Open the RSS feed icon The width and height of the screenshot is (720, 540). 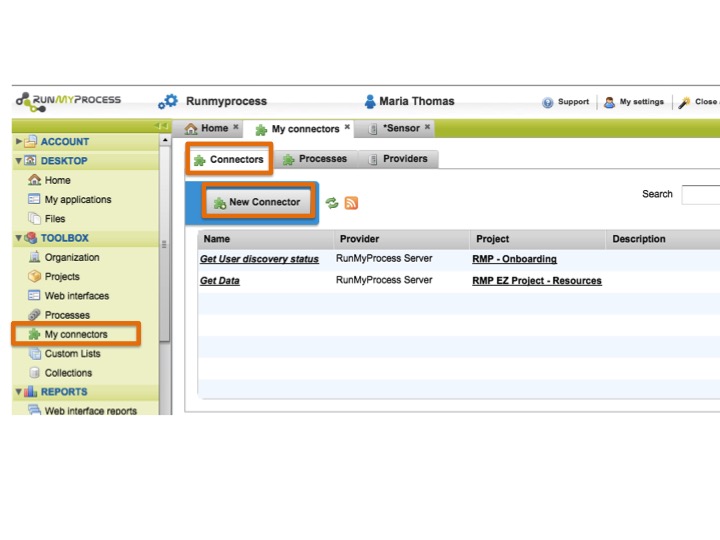click(x=351, y=202)
